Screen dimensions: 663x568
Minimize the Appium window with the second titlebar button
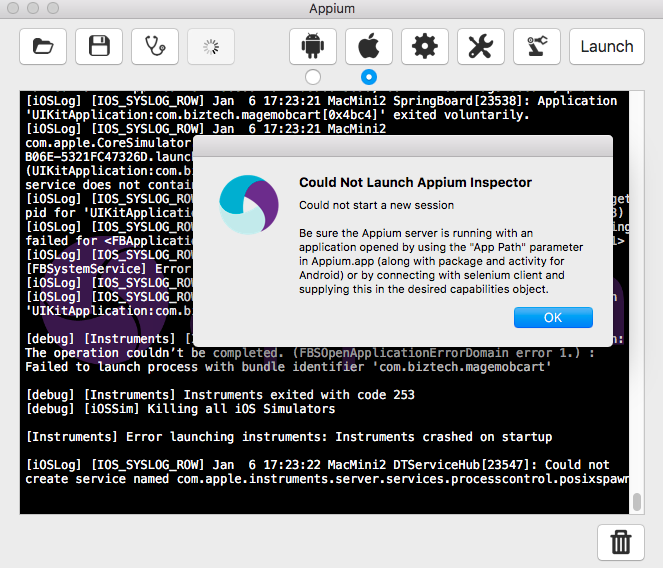click(33, 8)
